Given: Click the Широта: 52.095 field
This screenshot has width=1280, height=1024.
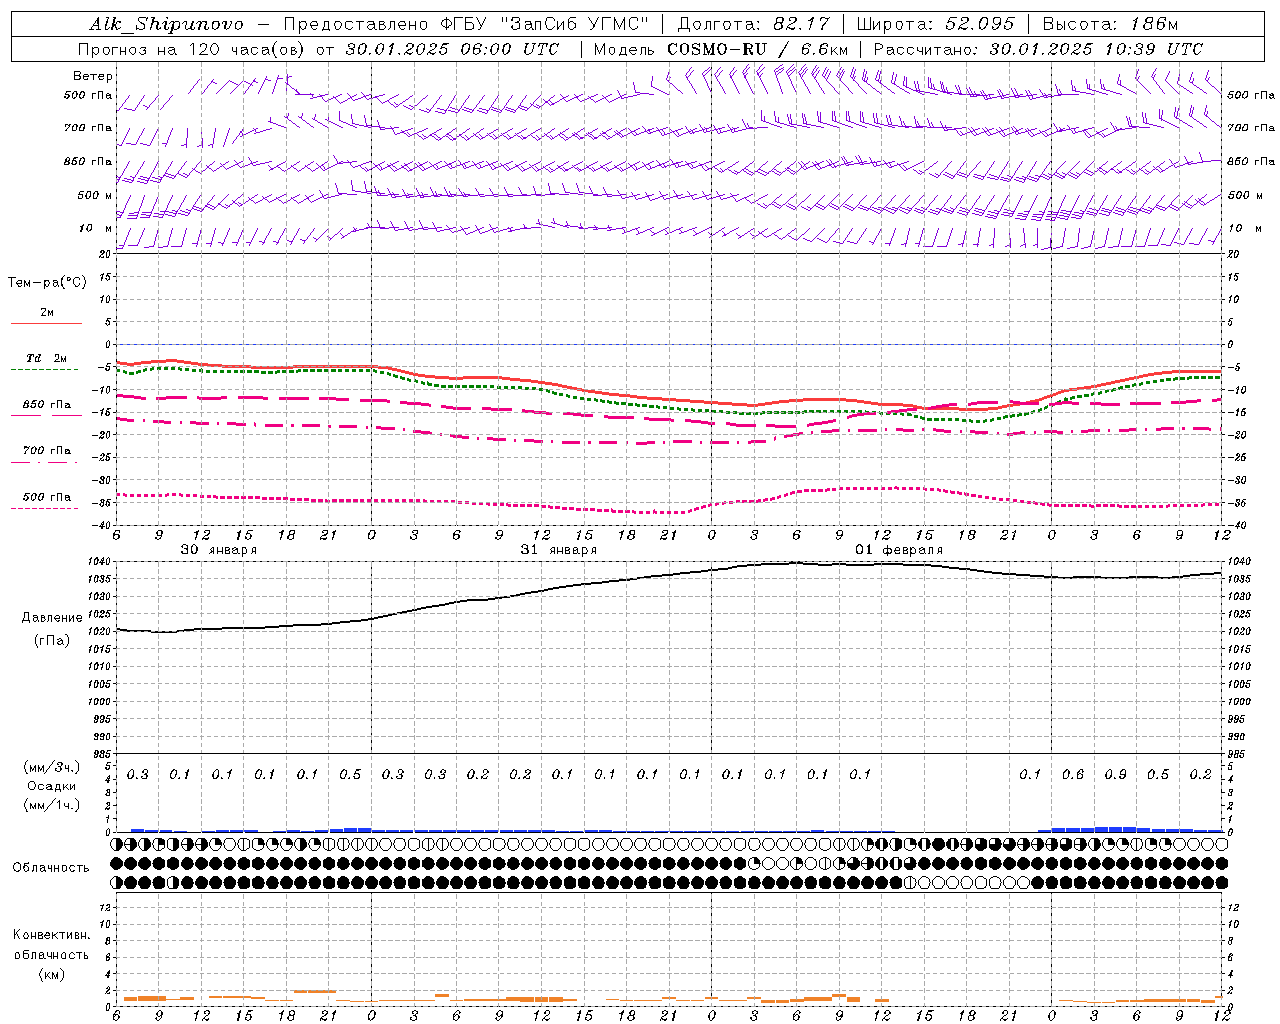Looking at the screenshot, I should [x=936, y=24].
